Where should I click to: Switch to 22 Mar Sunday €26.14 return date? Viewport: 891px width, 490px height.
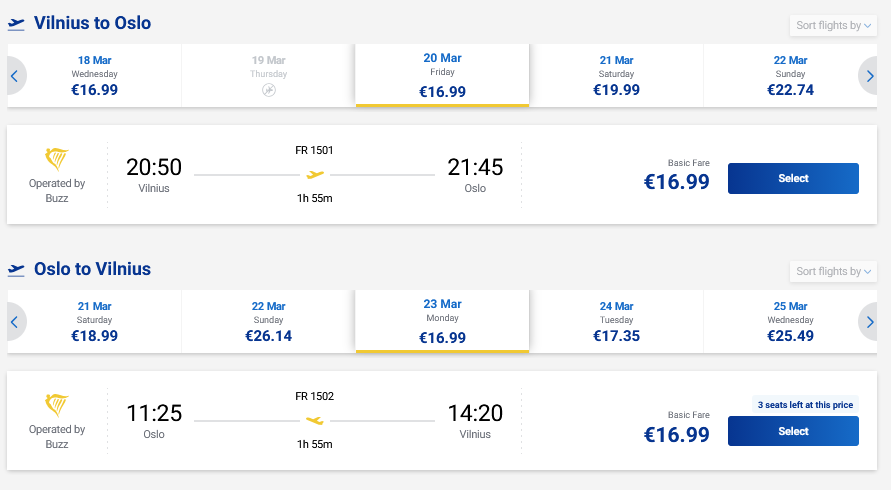coord(269,322)
